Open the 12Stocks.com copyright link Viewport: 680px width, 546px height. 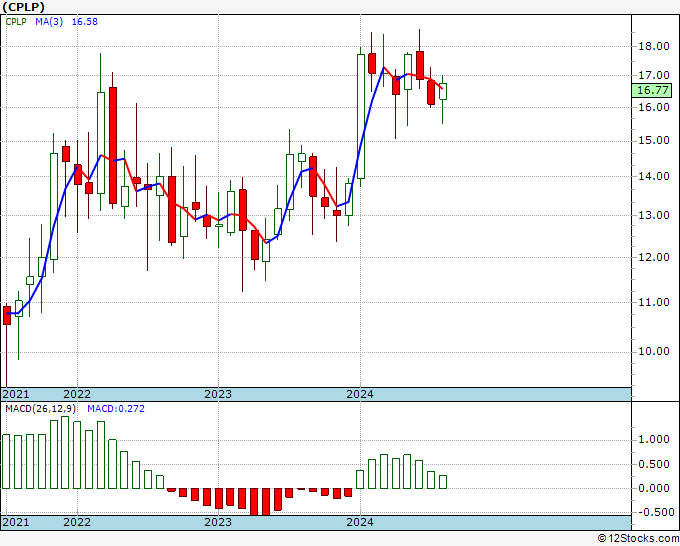coord(638,539)
